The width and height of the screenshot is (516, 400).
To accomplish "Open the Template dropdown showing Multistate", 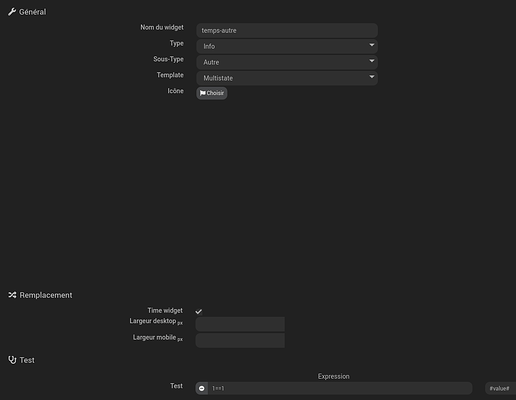I will (287, 78).
